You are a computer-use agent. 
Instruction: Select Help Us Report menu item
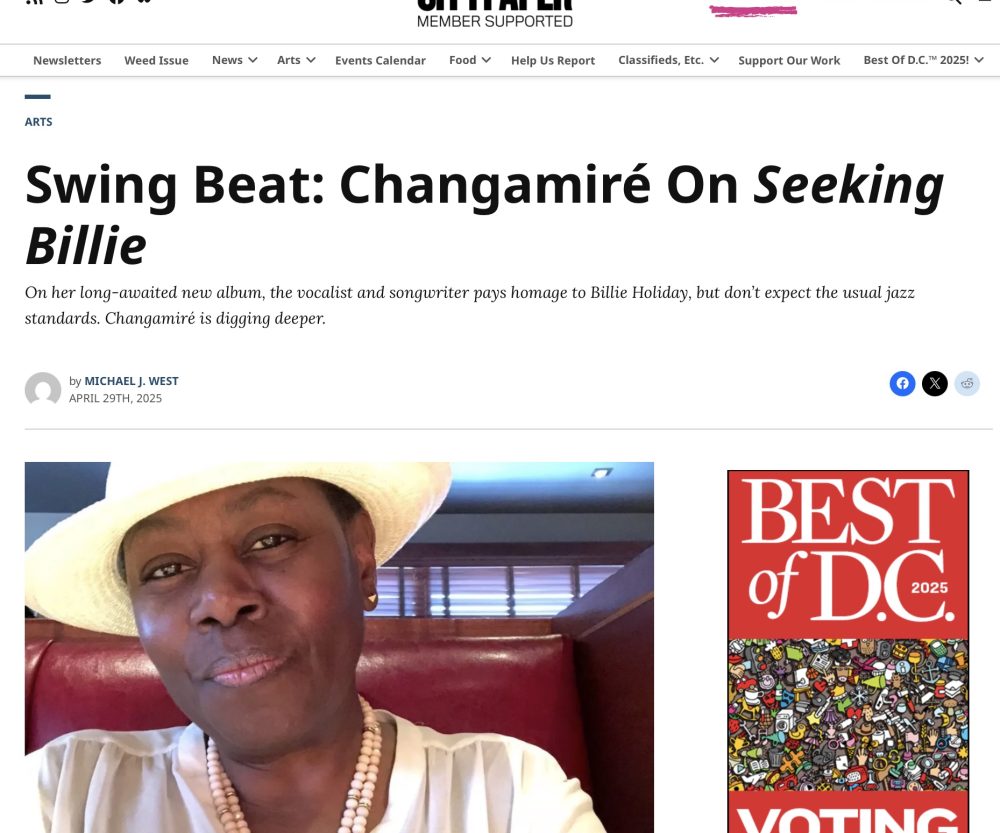coord(553,60)
